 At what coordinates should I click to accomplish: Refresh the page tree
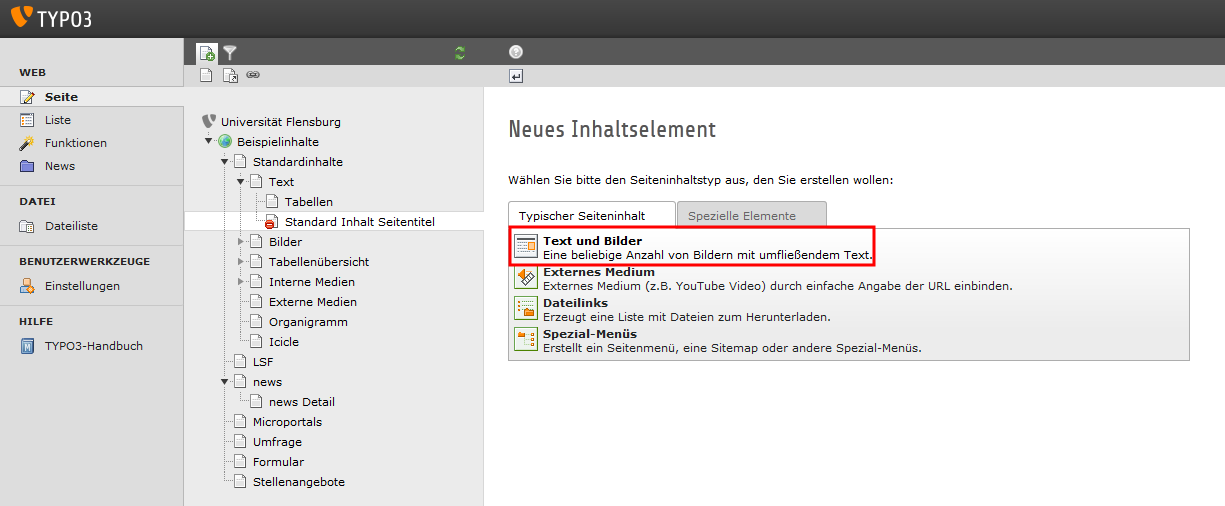460,53
